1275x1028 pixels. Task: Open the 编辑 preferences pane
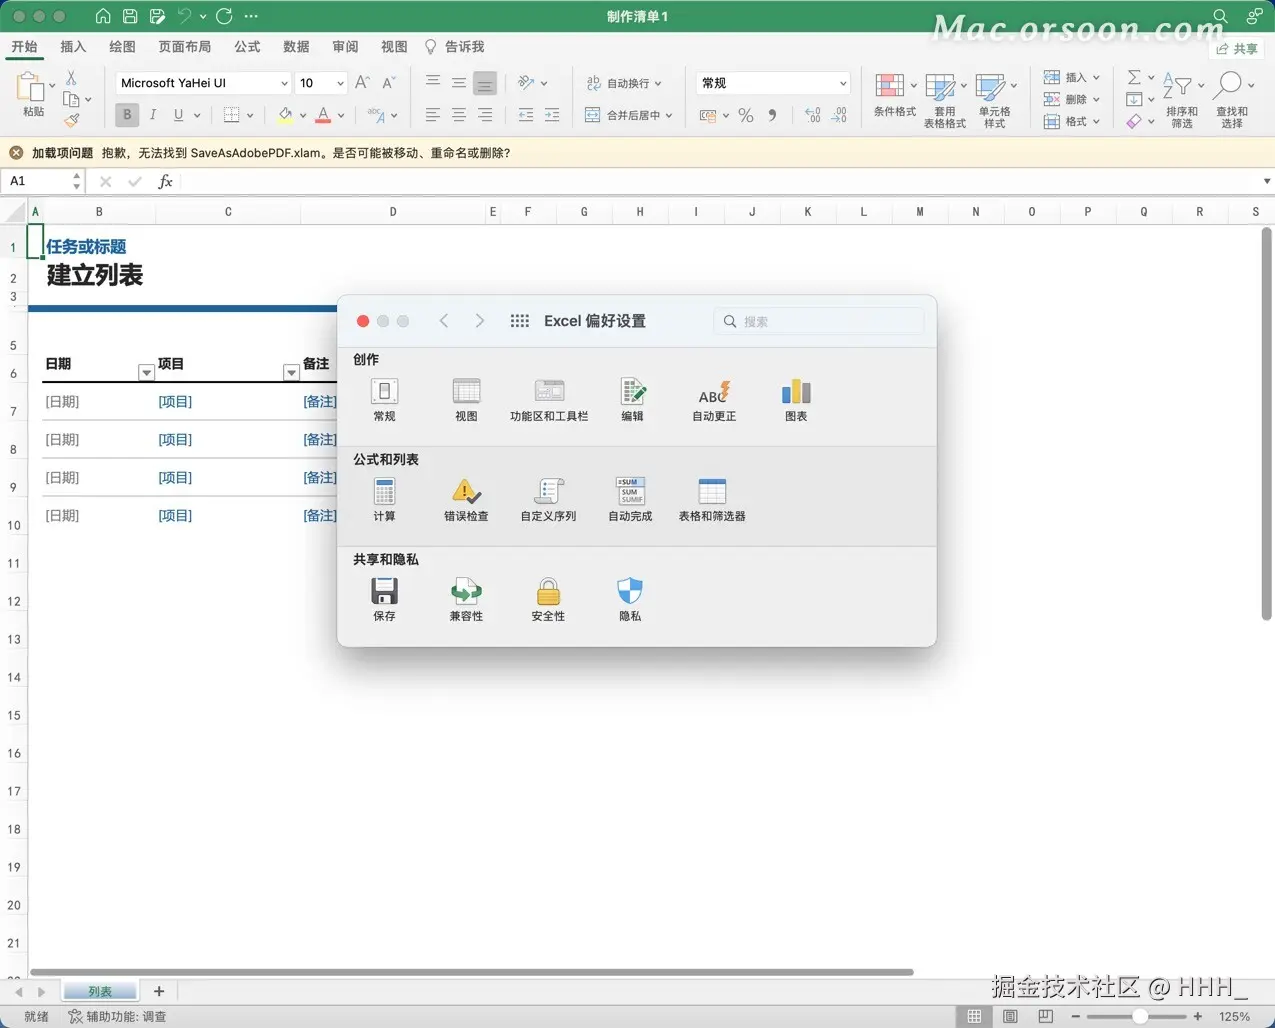(x=632, y=399)
